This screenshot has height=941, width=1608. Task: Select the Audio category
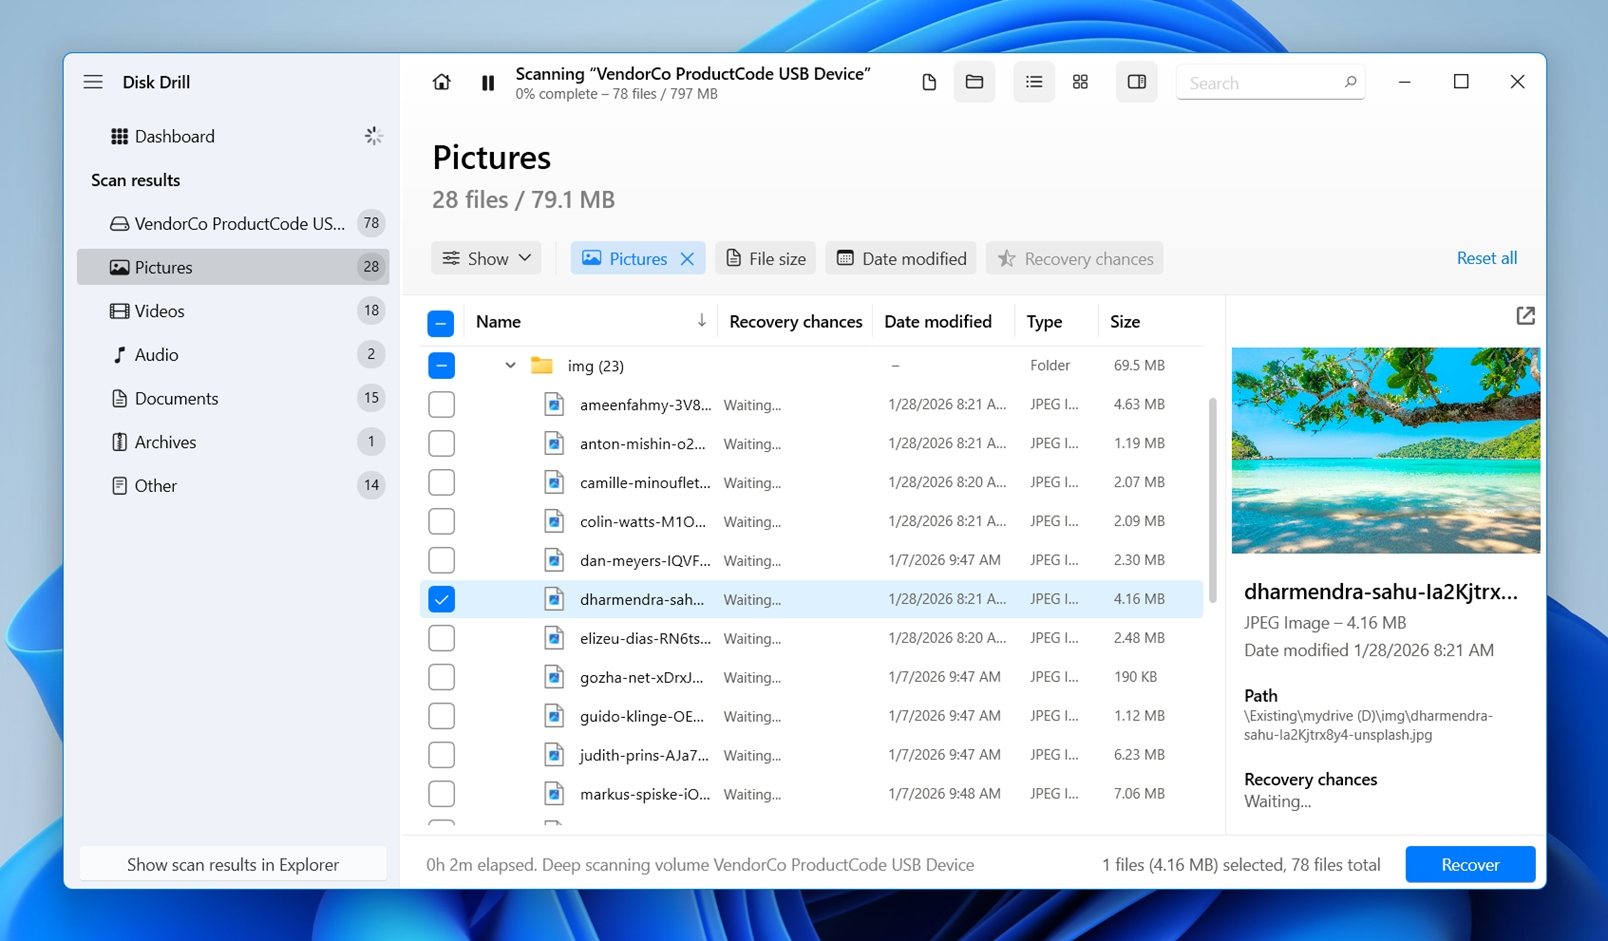(156, 354)
